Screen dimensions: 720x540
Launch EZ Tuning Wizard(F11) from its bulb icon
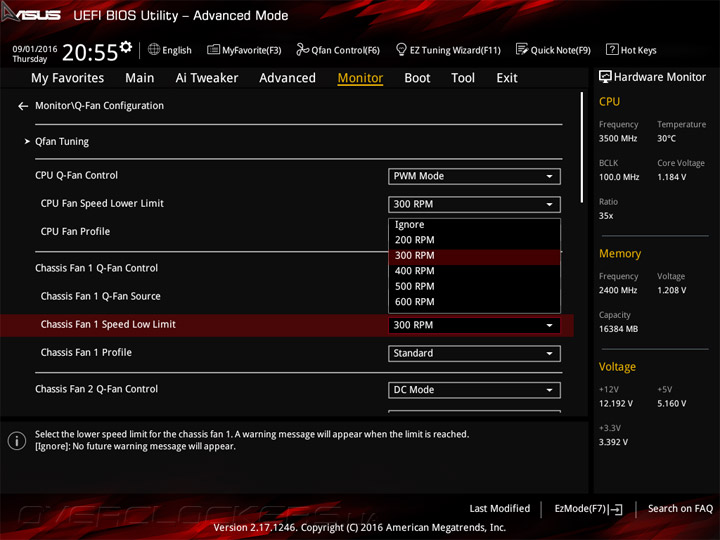coord(401,49)
